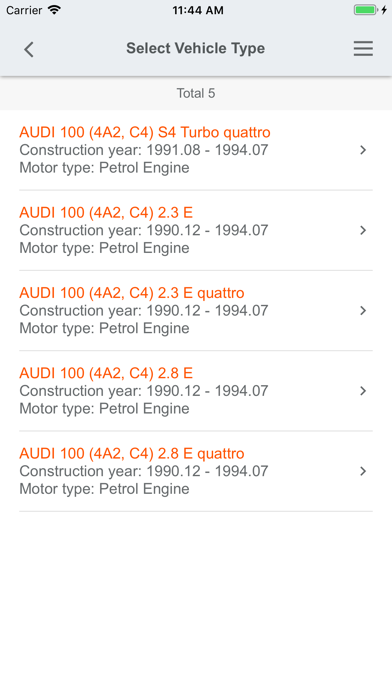Tap the chevron beside the 2.3 E entry
The height and width of the screenshot is (696, 392).
(363, 230)
